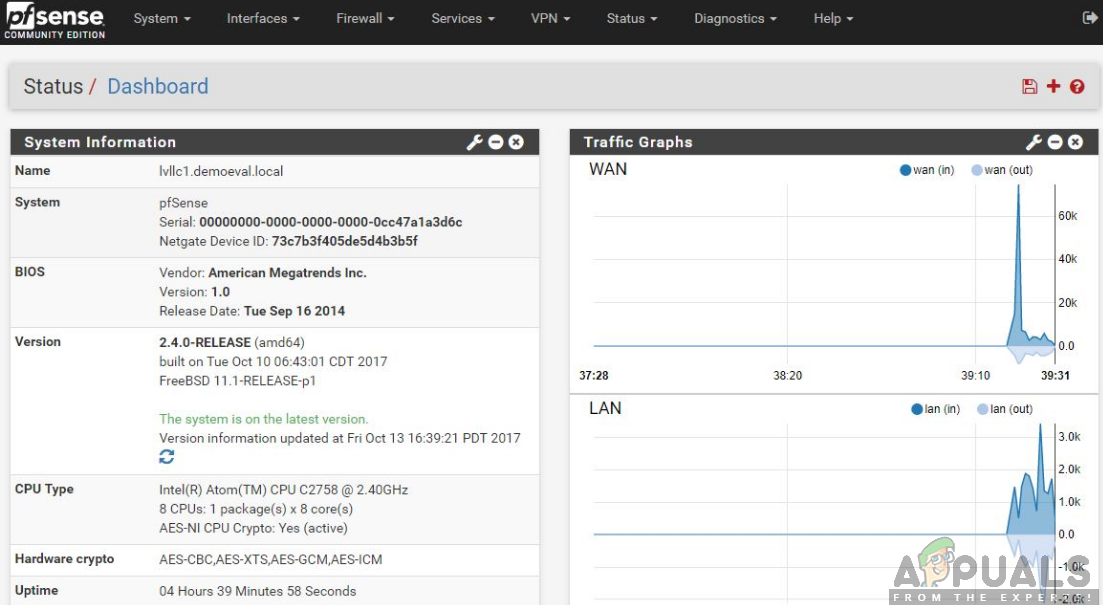Open the Diagnostics dropdown
The image size is (1103, 605).
734,18
